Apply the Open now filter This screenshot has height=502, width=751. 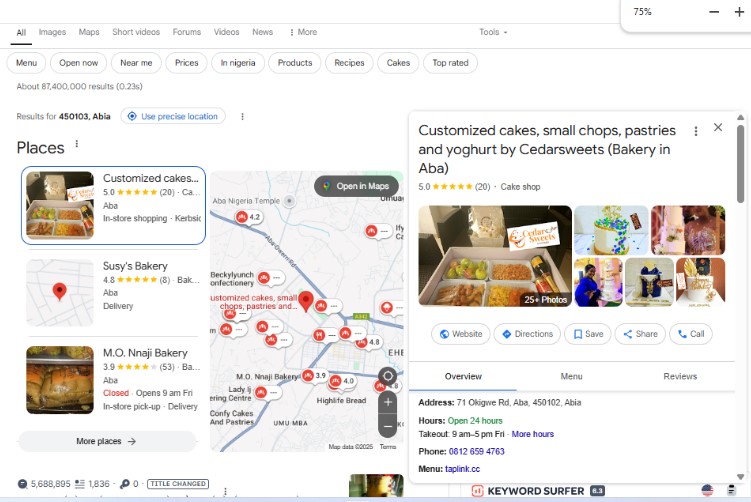(x=79, y=63)
